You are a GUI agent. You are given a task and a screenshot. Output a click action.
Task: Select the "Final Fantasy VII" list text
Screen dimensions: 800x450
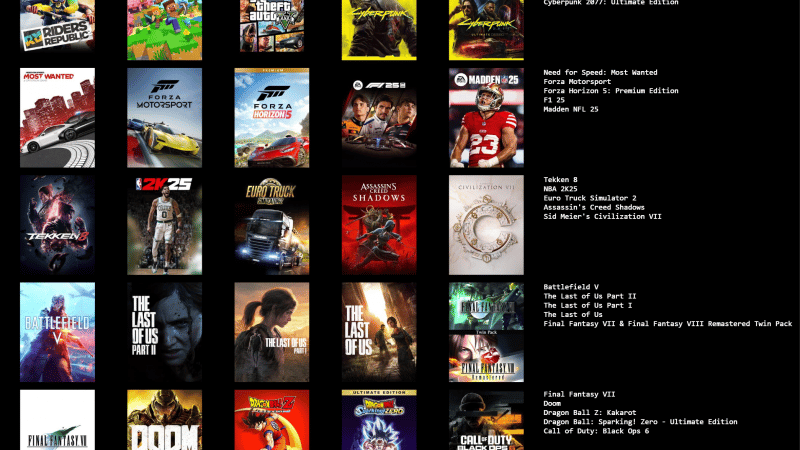[x=579, y=394]
